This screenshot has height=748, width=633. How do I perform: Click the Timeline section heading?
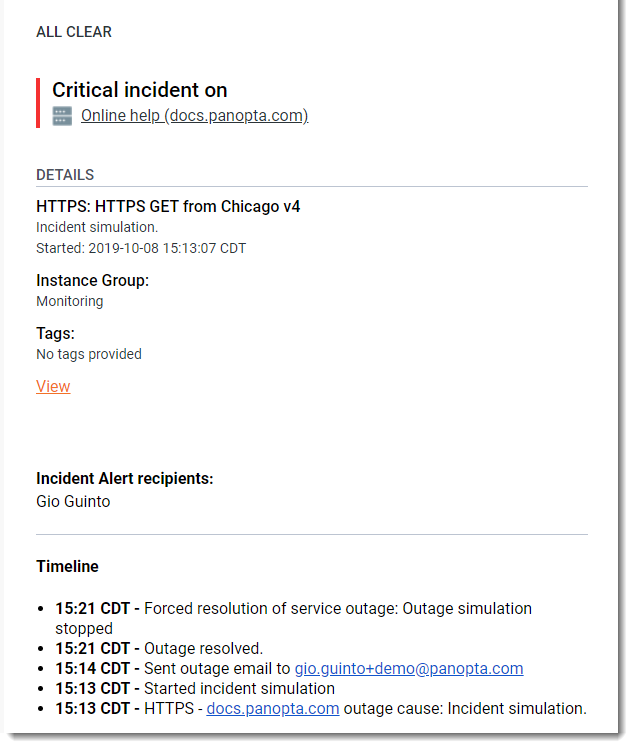tap(67, 566)
